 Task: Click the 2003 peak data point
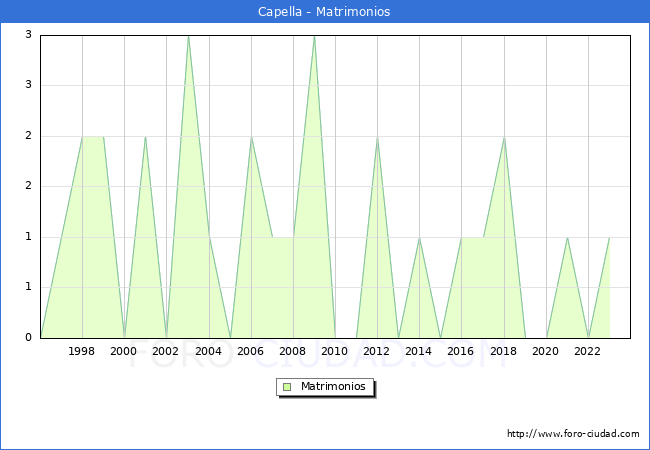[189, 36]
